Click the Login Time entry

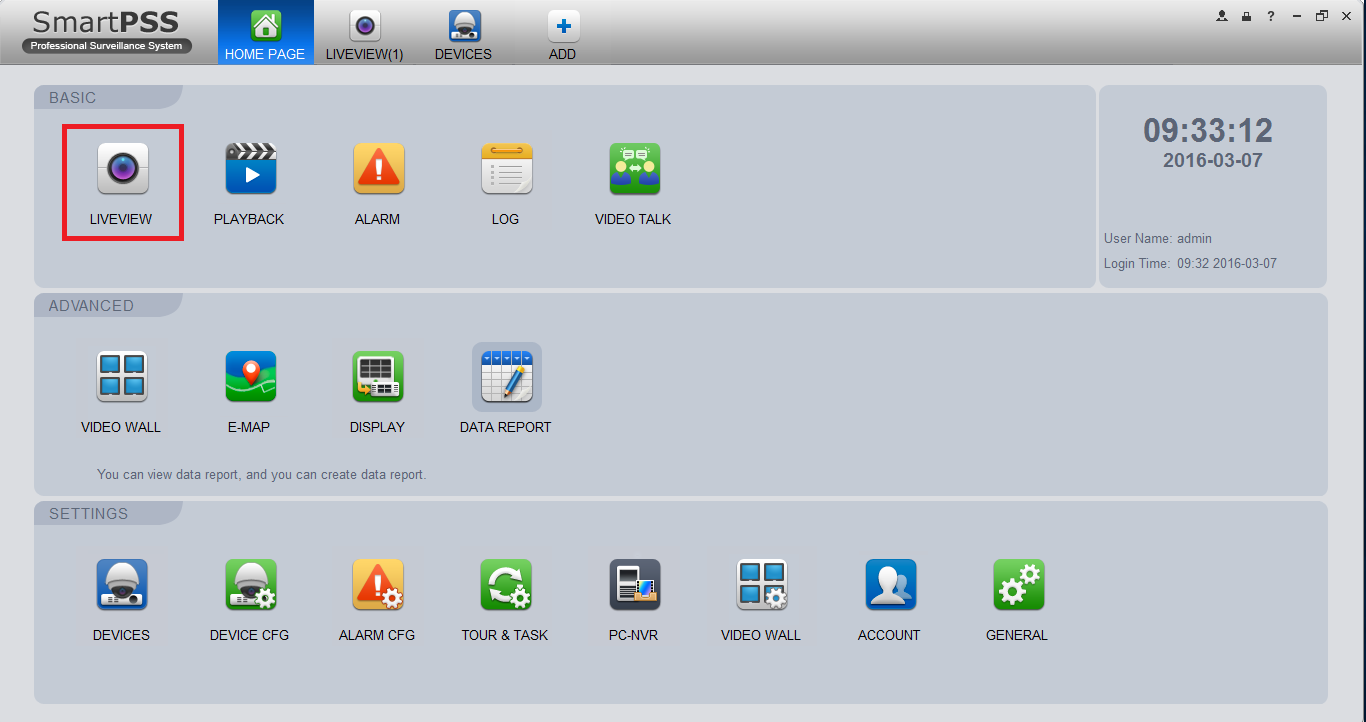coord(1190,264)
